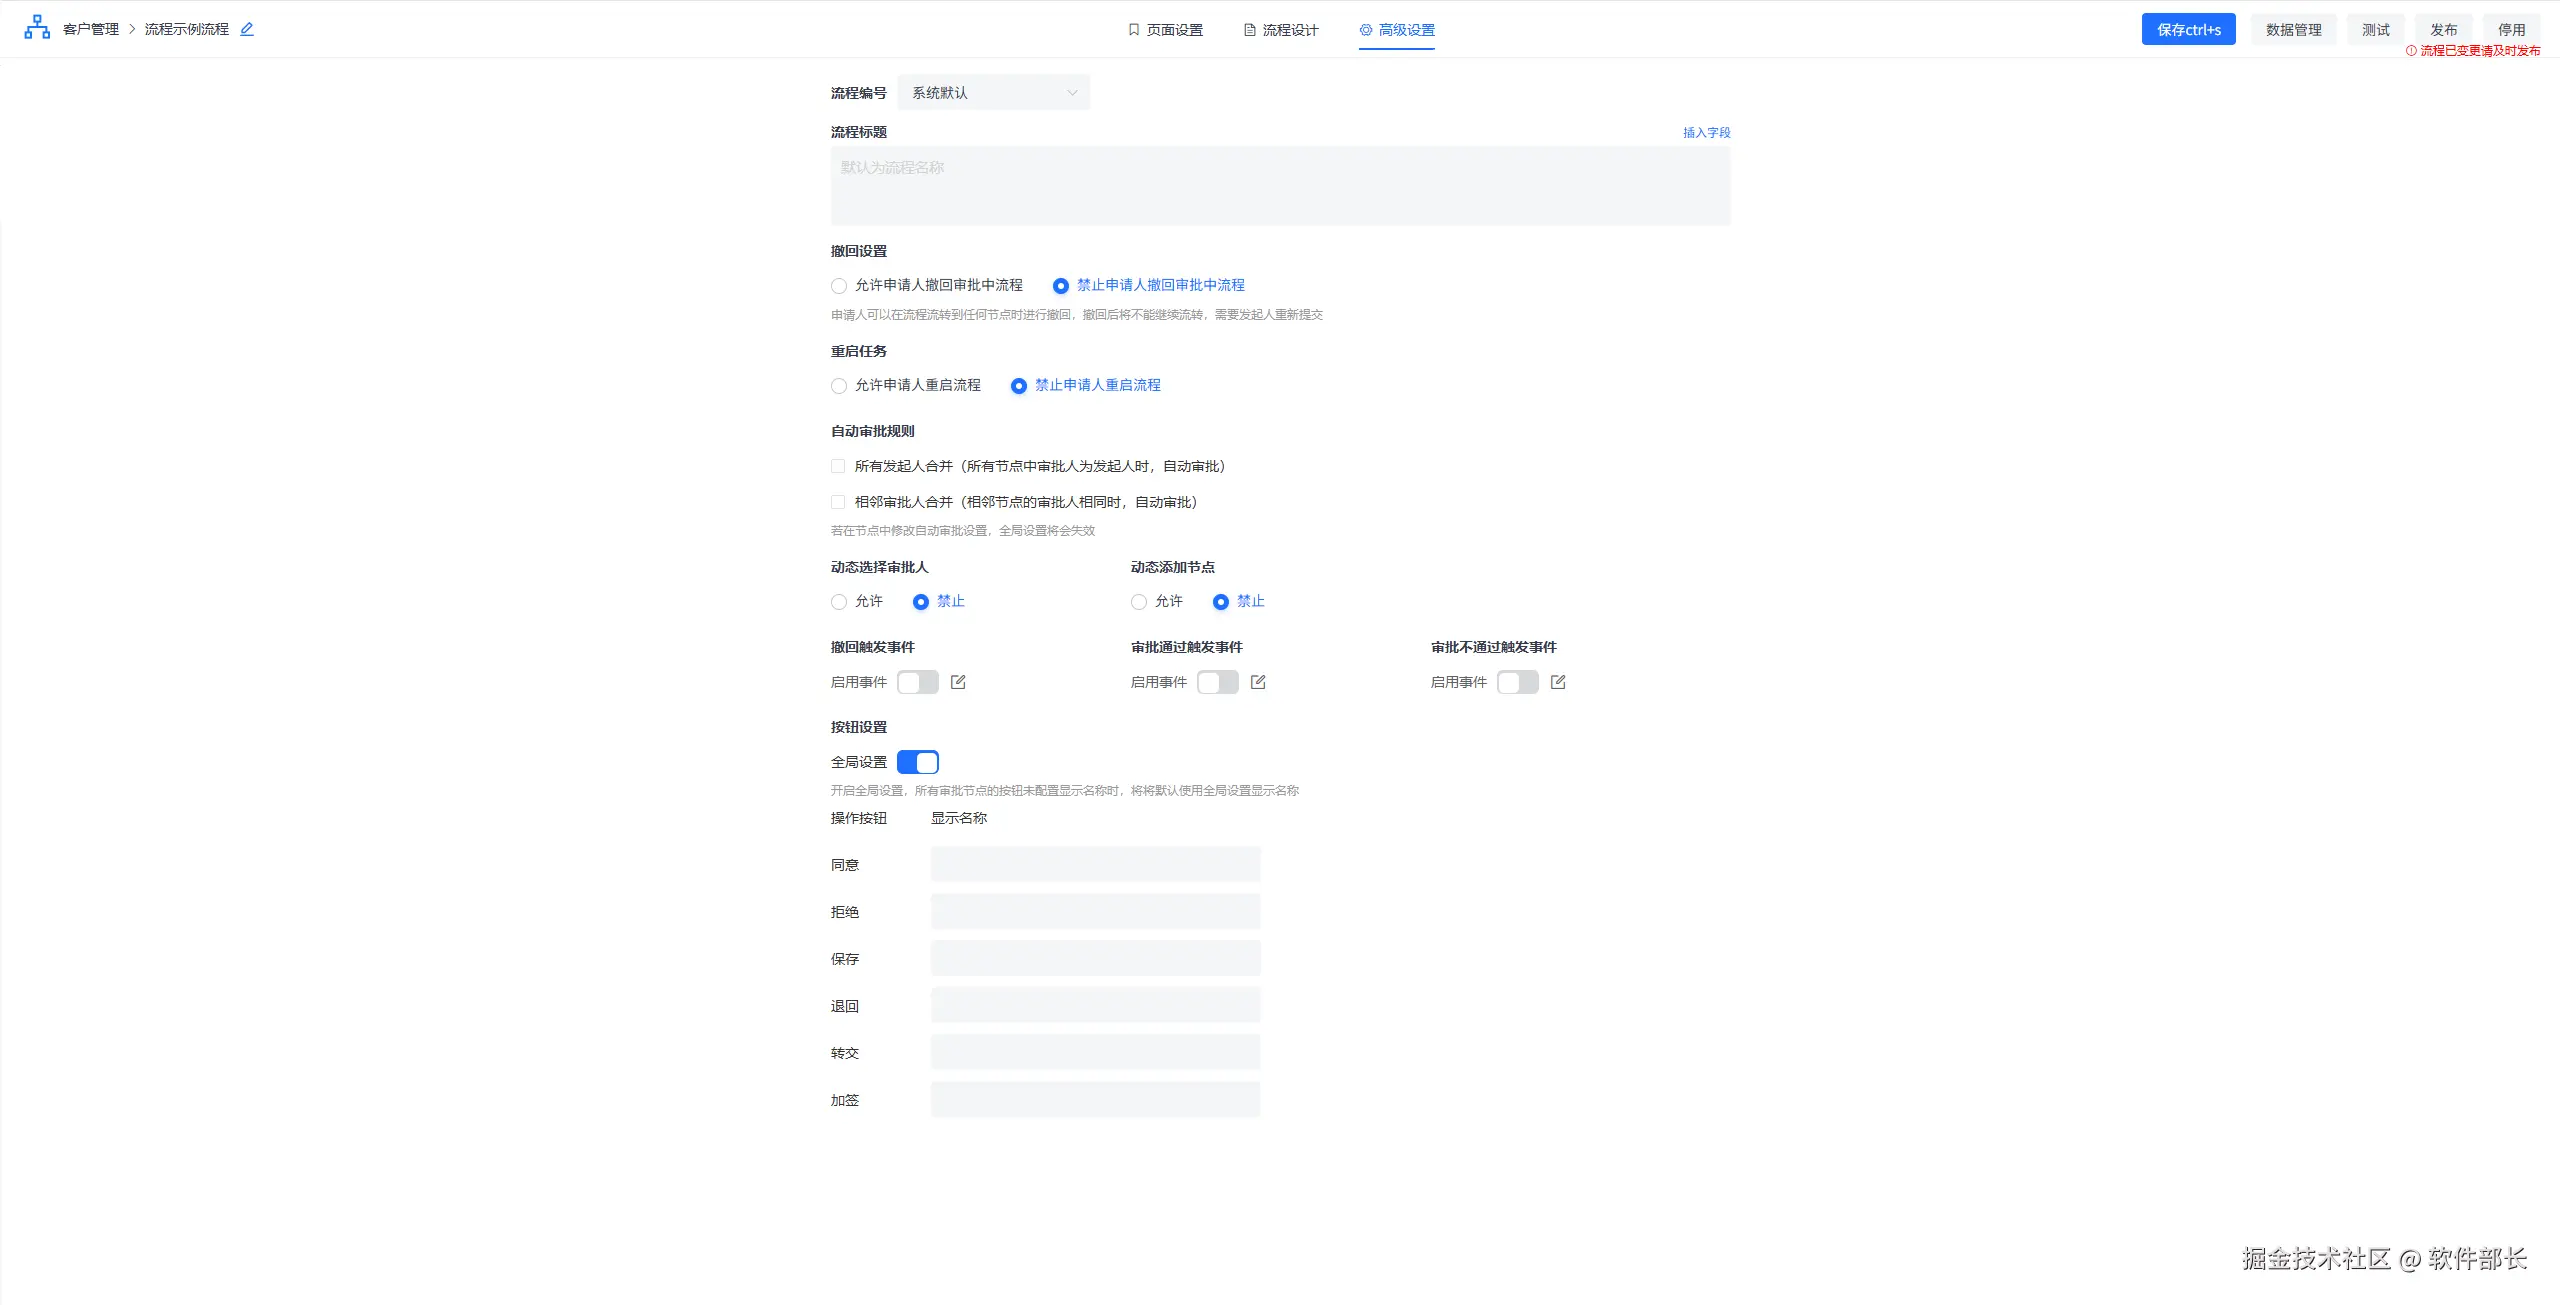Check 相邻审批人合并 checkbox
This screenshot has height=1305, width=2560.
click(838, 502)
